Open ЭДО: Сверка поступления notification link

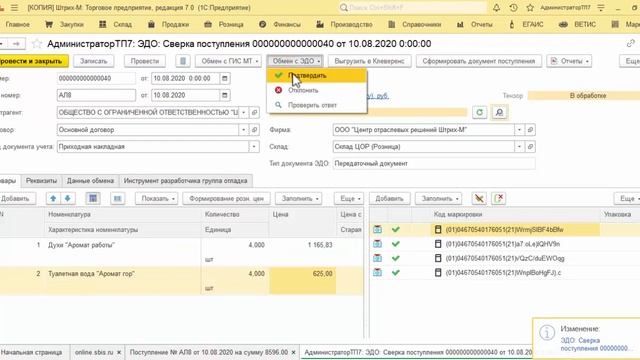[594, 344]
